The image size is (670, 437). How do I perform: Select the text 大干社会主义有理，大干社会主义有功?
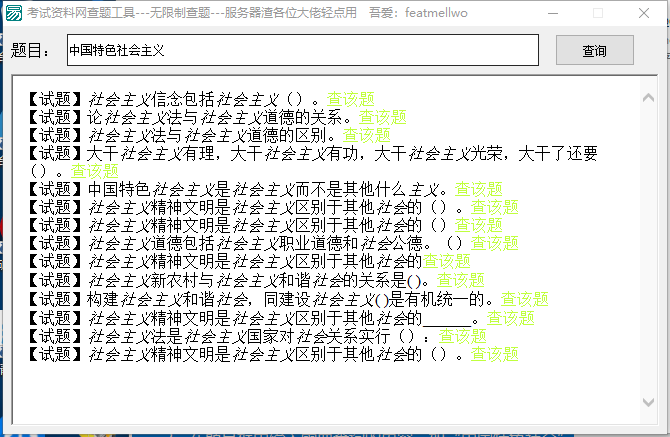[222, 153]
